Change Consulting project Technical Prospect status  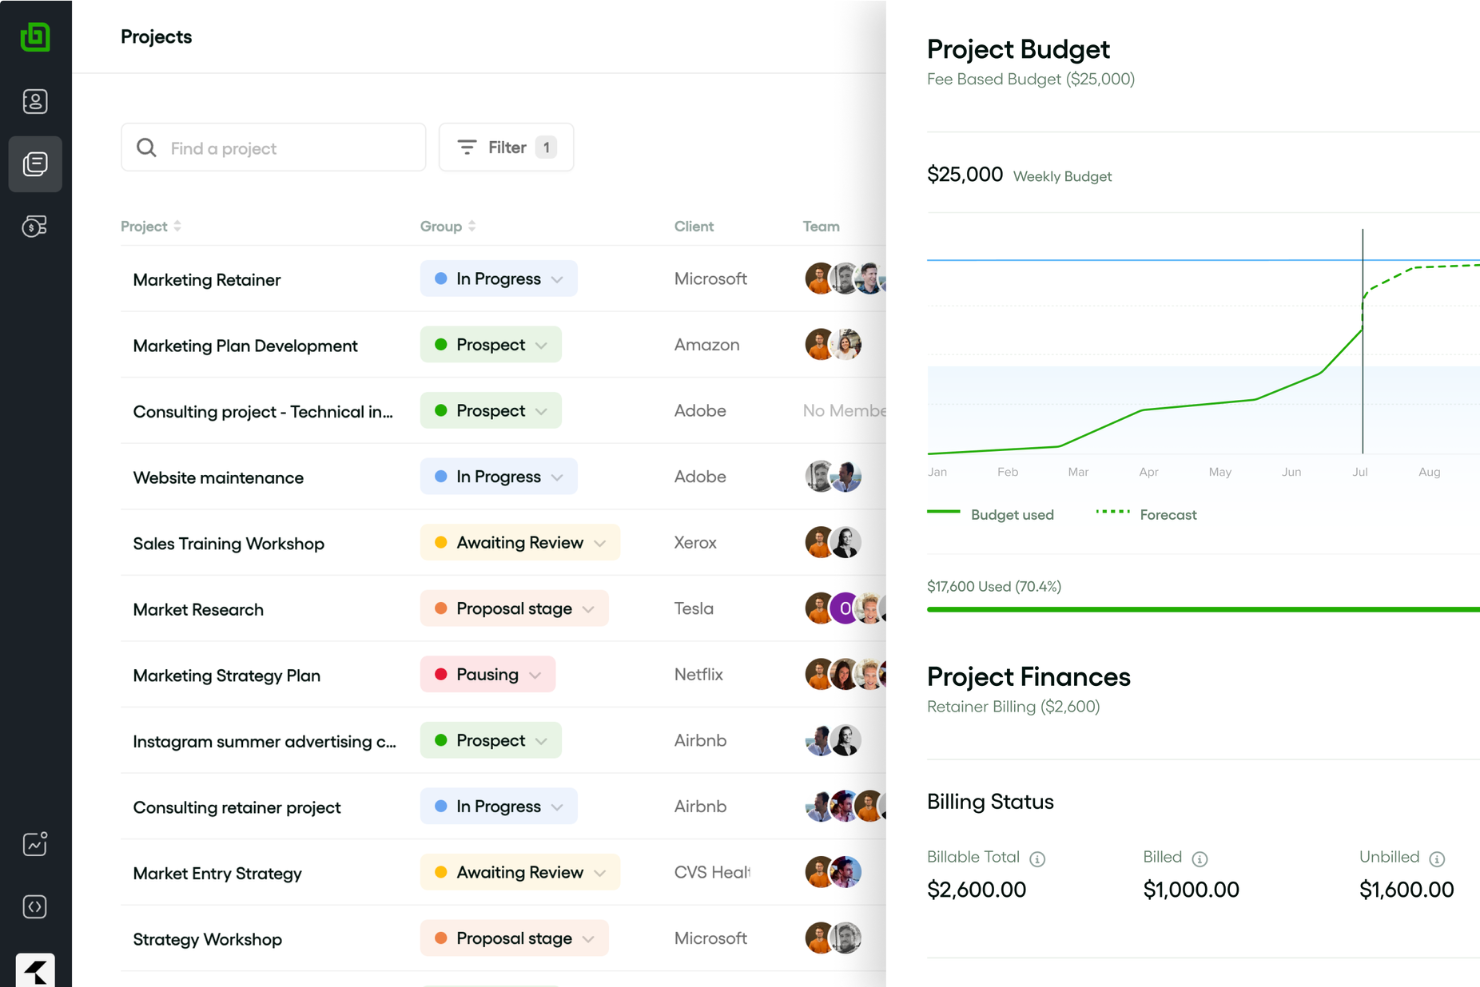[x=490, y=411]
